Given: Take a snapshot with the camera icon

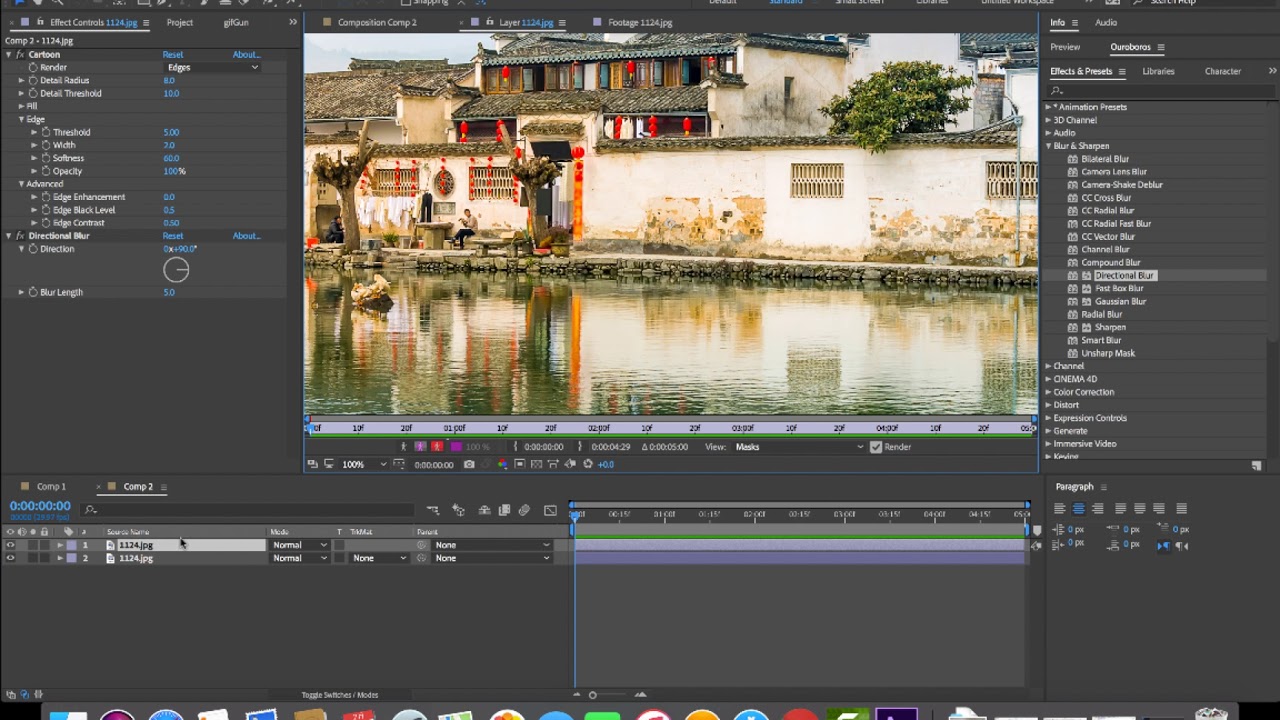Looking at the screenshot, I should (469, 464).
